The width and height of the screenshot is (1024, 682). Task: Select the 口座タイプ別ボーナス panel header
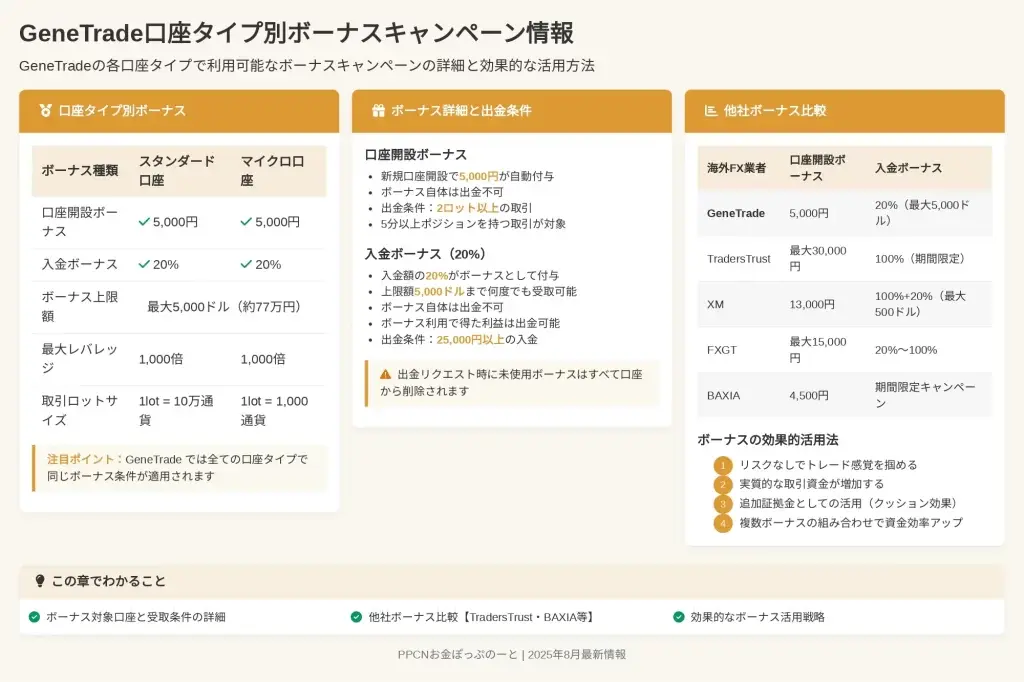tap(179, 111)
